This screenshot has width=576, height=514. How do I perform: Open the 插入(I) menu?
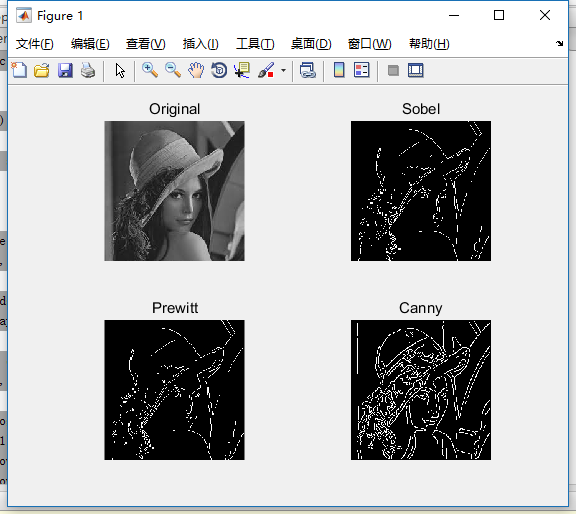pos(201,44)
